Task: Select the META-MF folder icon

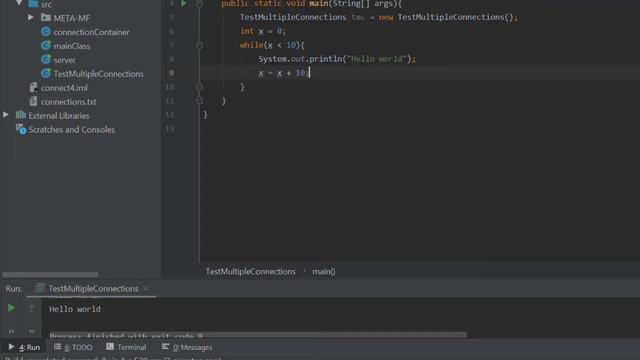Action: pos(46,18)
